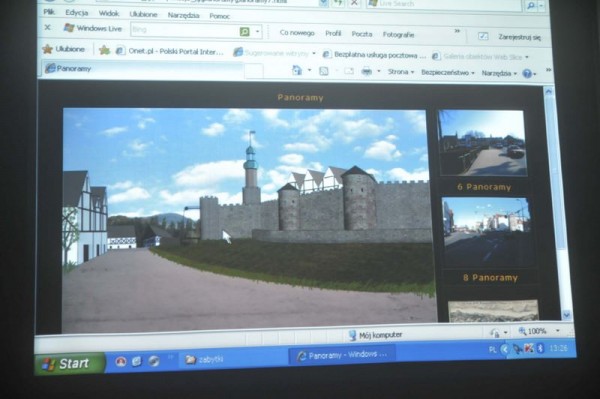Click the Bluetooth tray icon
Image resolution: width=600 pixels, height=399 pixels.
point(540,349)
